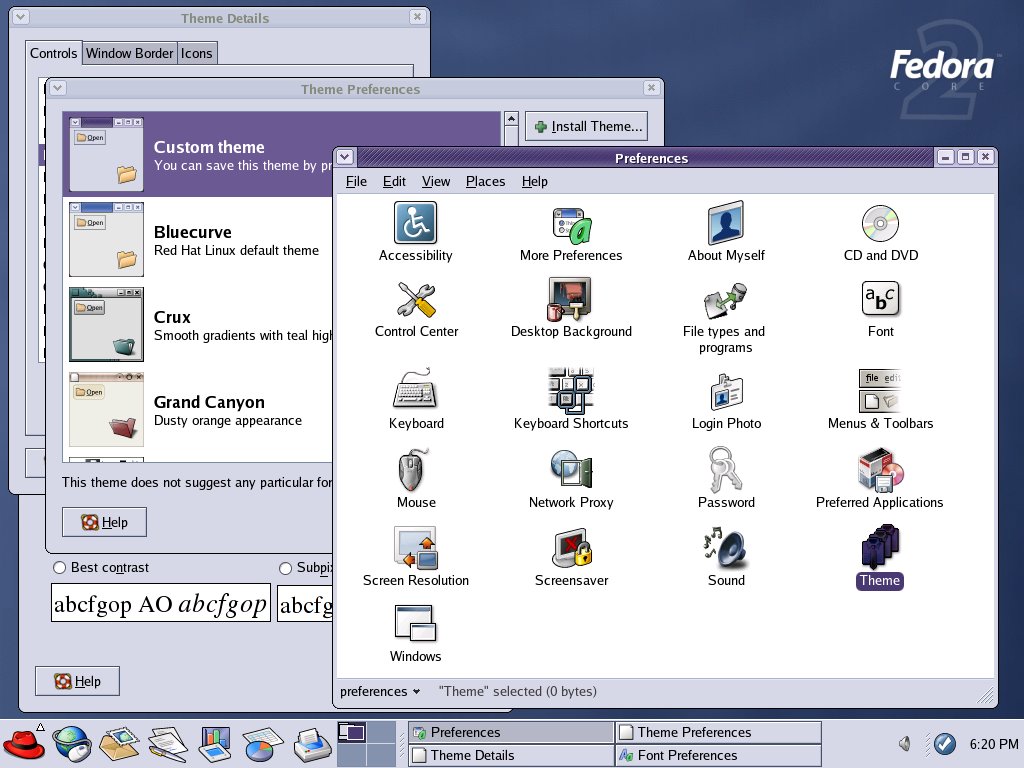Open Keyboard Shortcuts preferences
The height and width of the screenshot is (768, 1024).
pos(570,391)
